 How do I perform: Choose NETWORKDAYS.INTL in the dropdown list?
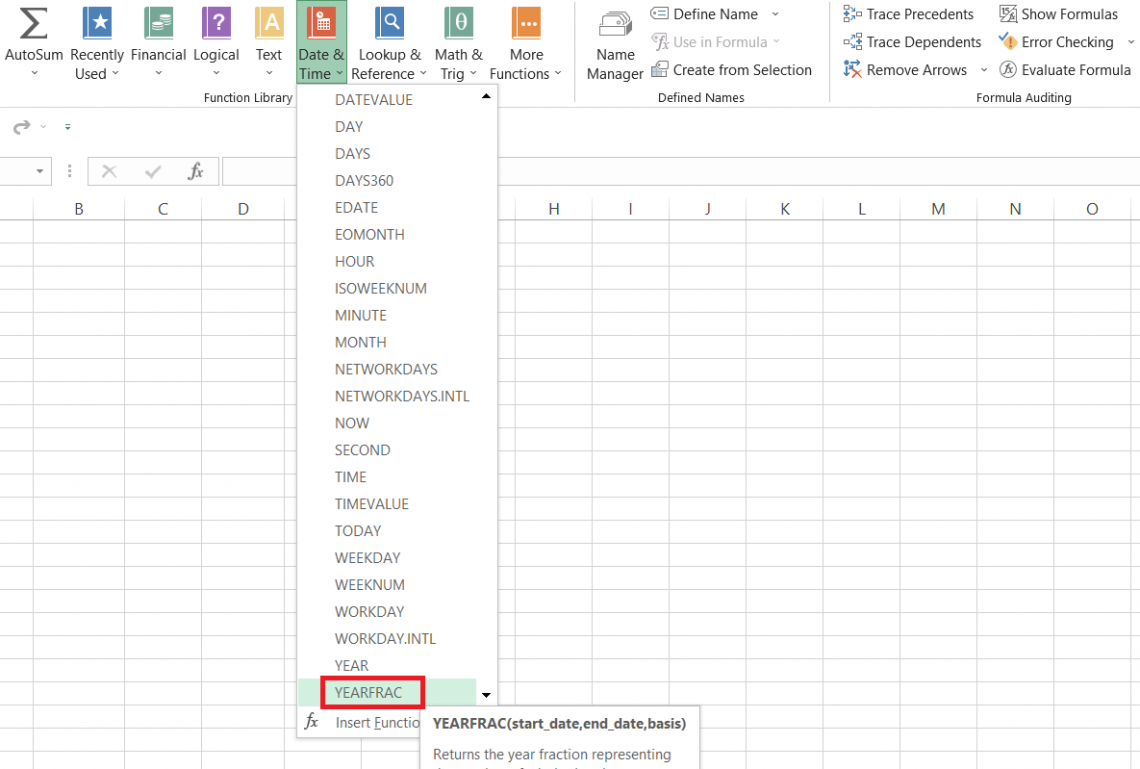pos(402,396)
